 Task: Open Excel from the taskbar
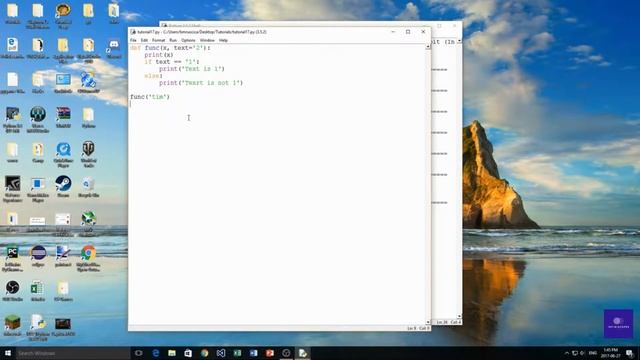(237, 353)
